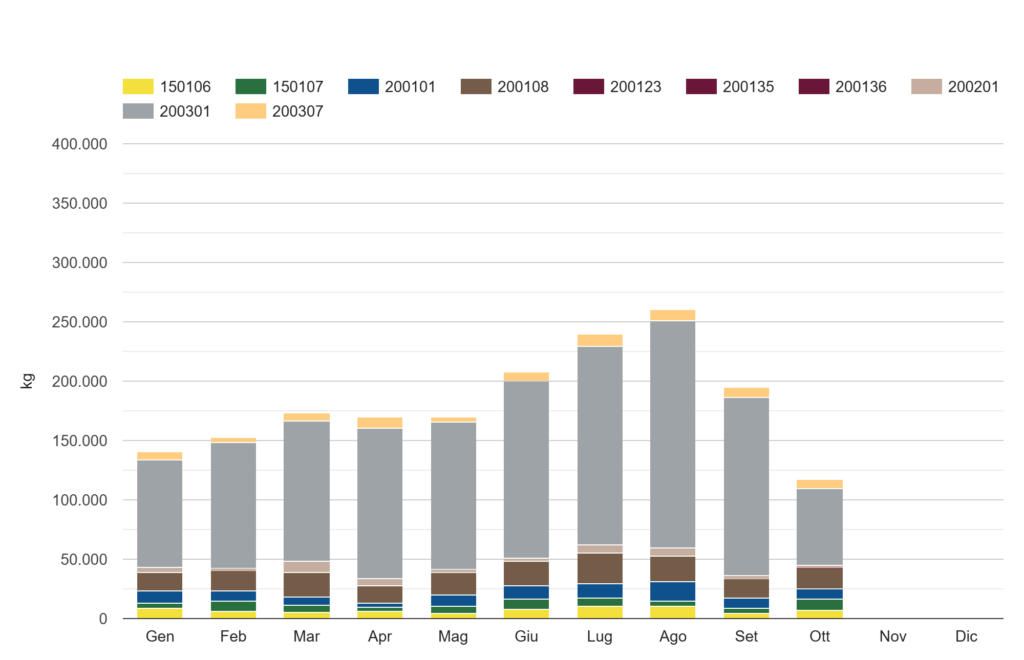Click the maroon swatch beside 200123

[x=588, y=86]
